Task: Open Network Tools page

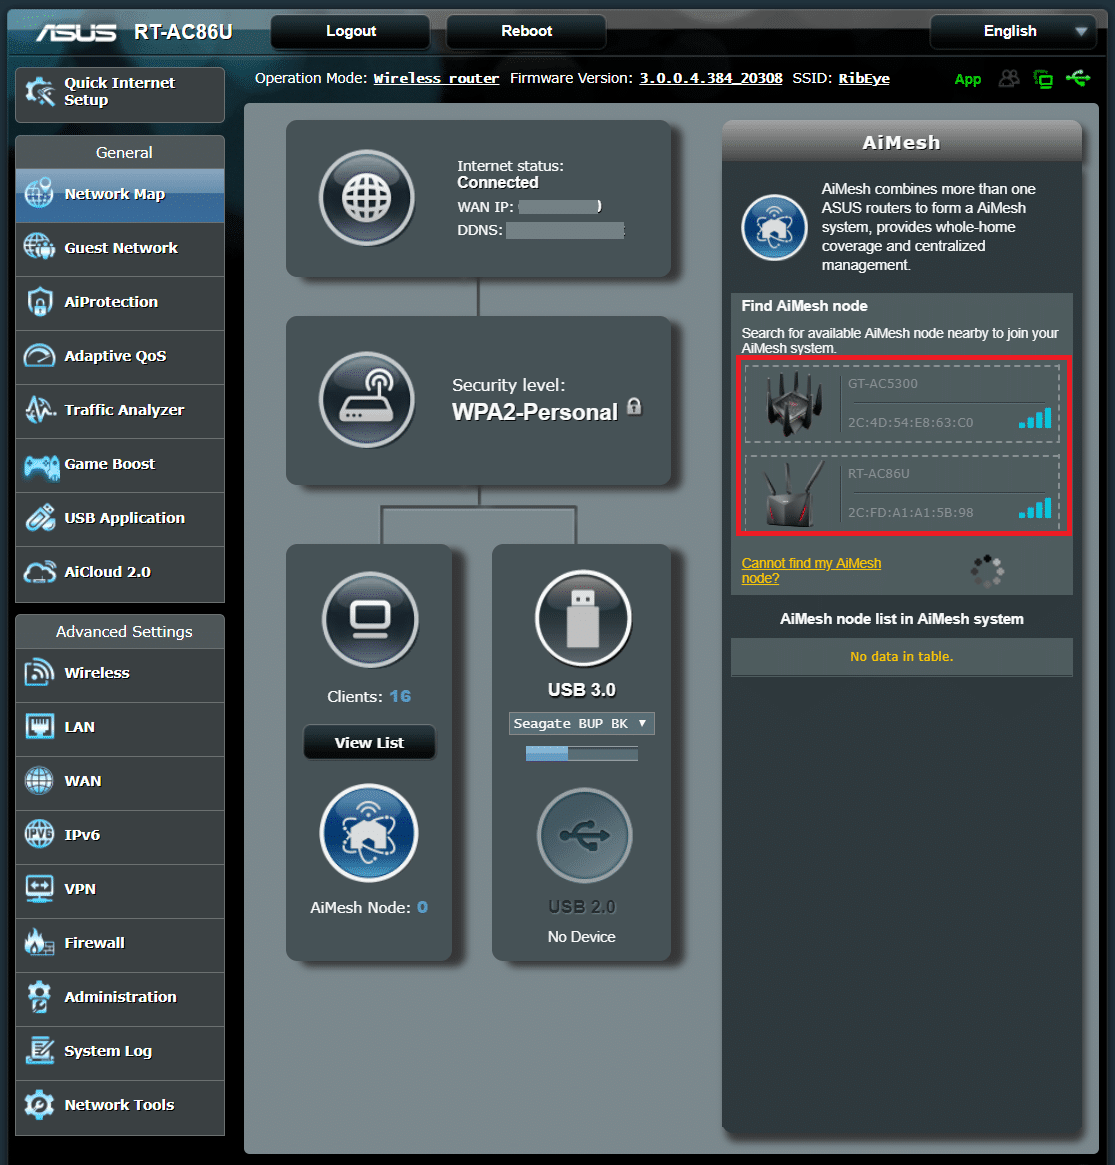Action: [x=120, y=1106]
